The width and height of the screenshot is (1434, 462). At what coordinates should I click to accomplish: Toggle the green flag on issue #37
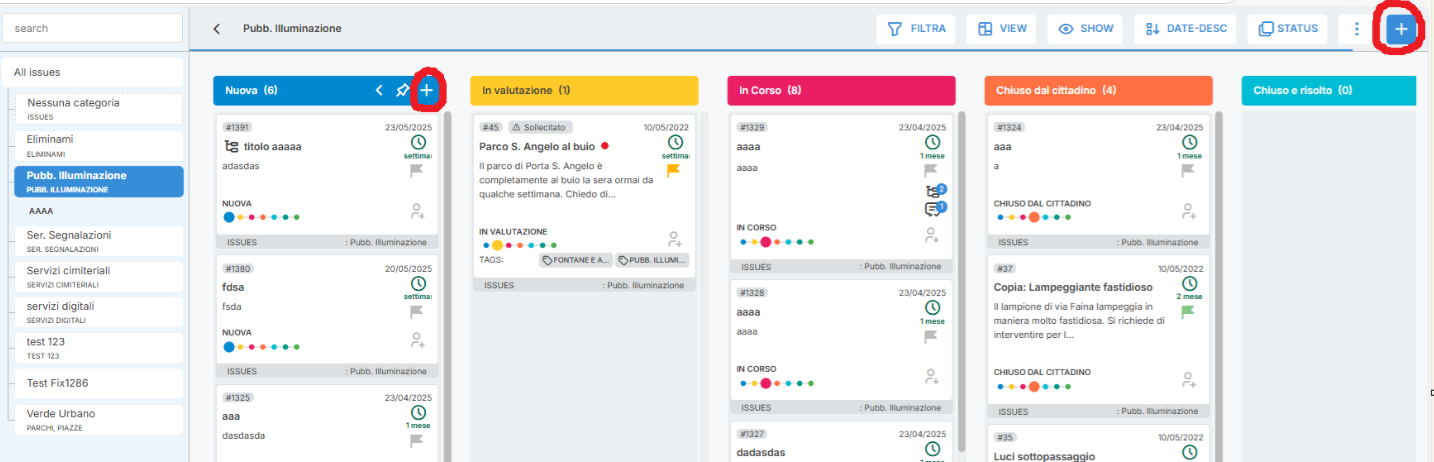1188,312
